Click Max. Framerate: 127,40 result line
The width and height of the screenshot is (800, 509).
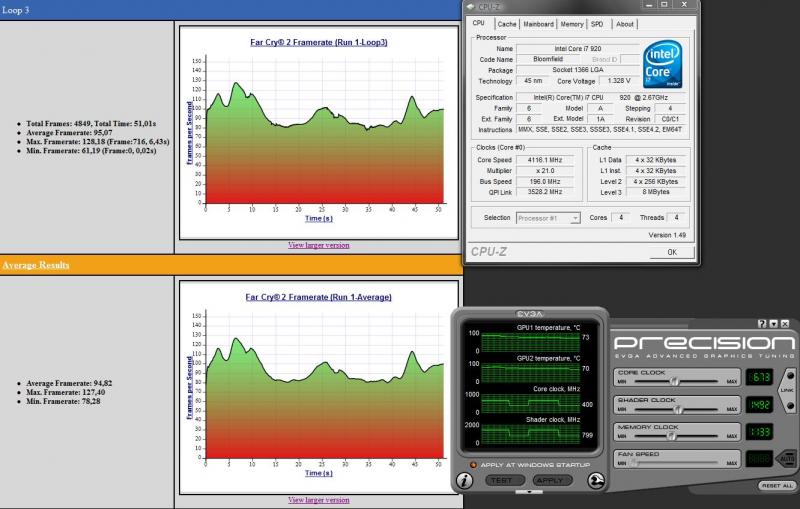click(66, 392)
